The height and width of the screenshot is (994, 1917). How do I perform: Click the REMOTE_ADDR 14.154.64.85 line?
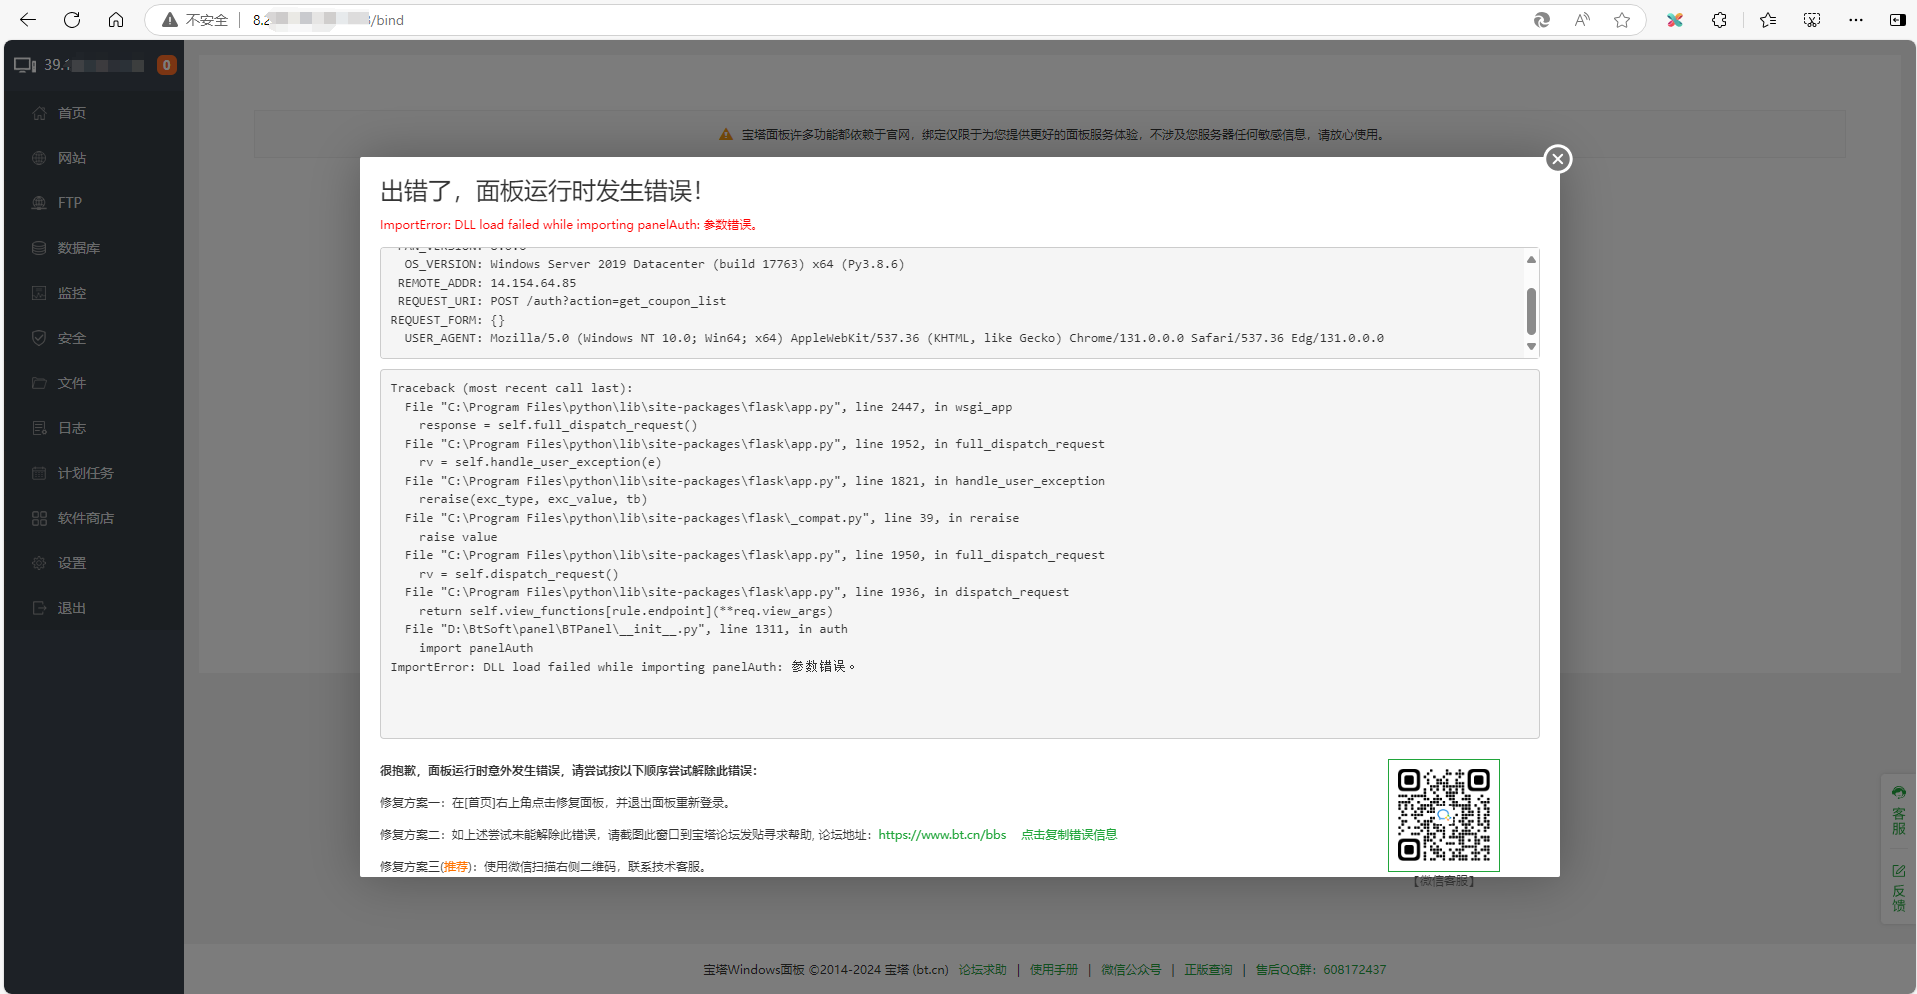(487, 283)
